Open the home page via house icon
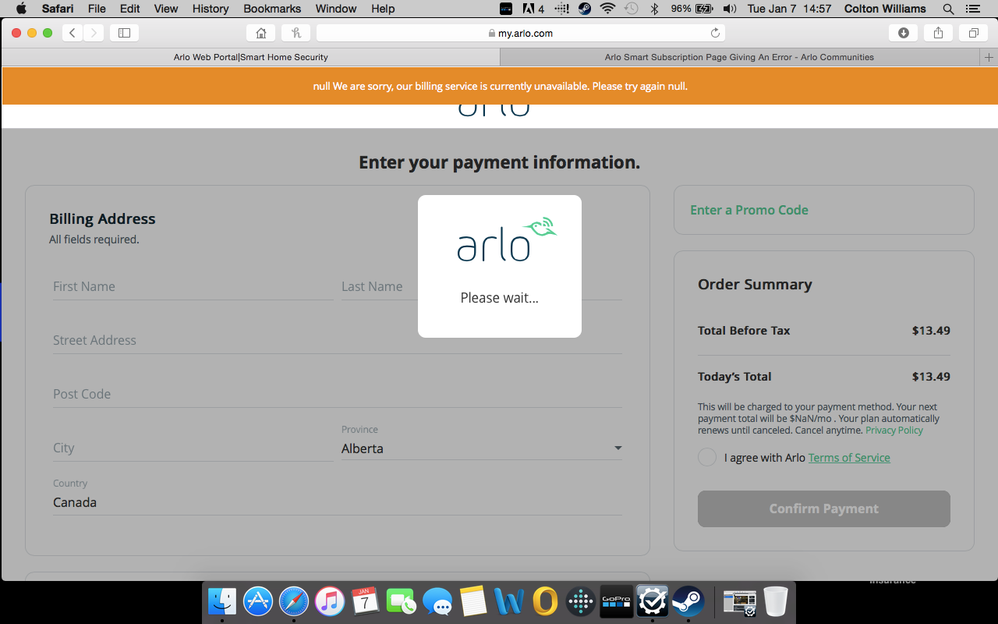Viewport: 998px width, 624px height. tap(261, 33)
